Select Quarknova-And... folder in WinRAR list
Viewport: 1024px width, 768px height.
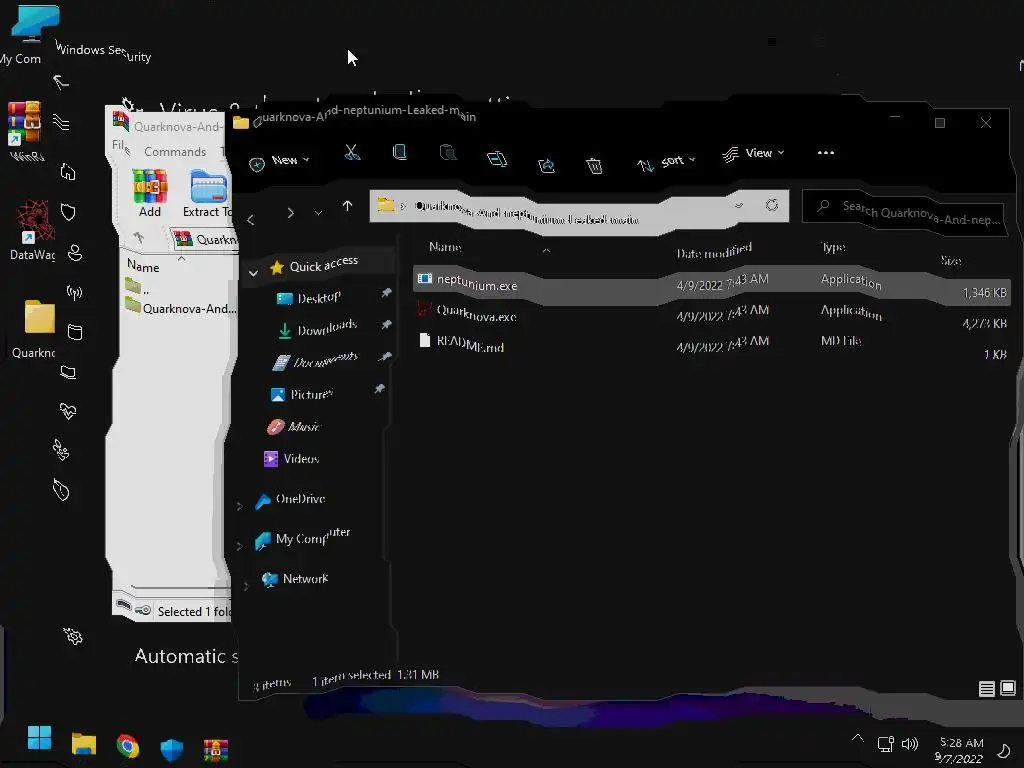(181, 307)
